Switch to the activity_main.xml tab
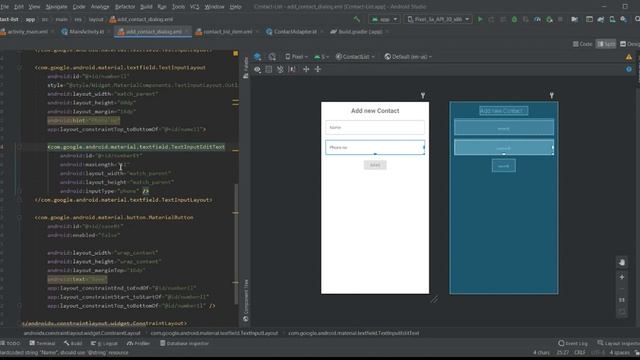 [x=27, y=31]
